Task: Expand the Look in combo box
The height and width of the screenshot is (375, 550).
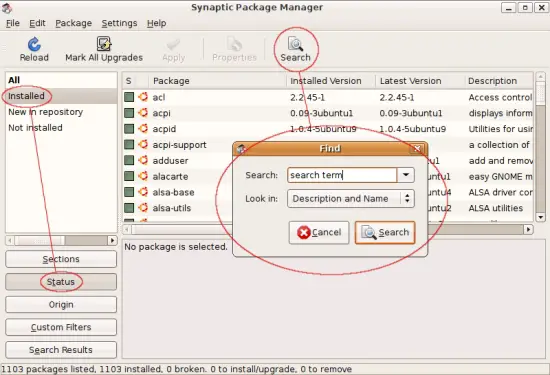Action: coord(351,199)
